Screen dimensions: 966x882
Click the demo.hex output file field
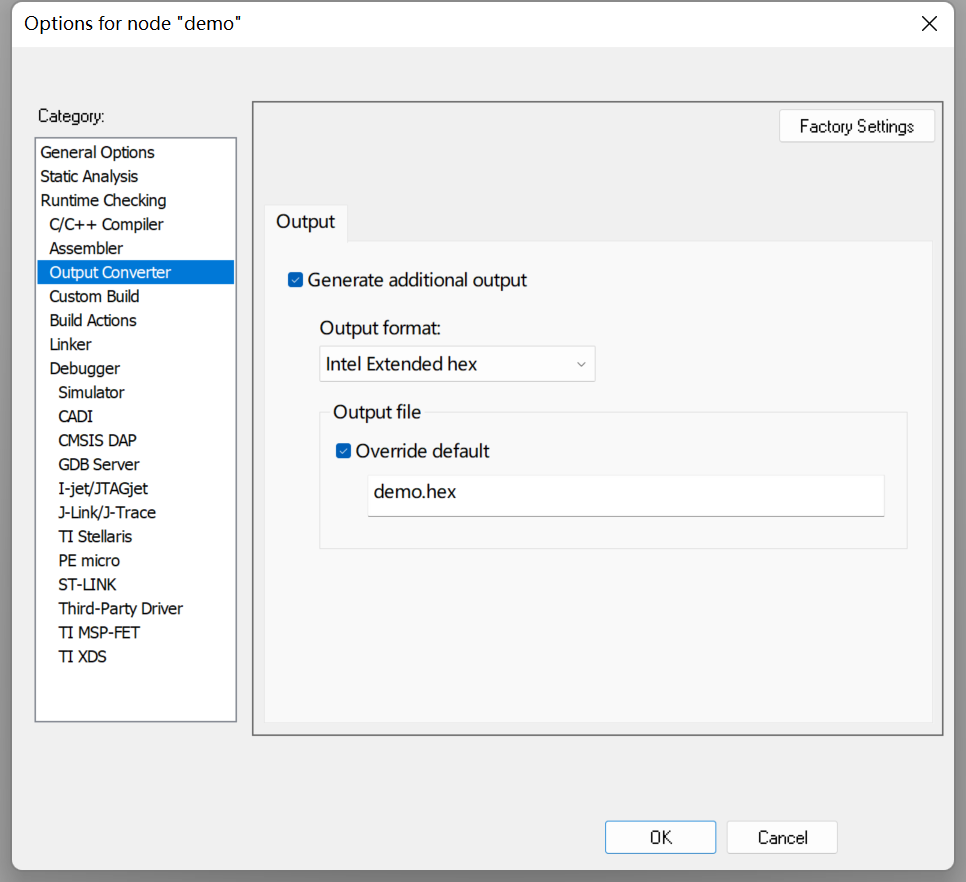[x=626, y=495]
